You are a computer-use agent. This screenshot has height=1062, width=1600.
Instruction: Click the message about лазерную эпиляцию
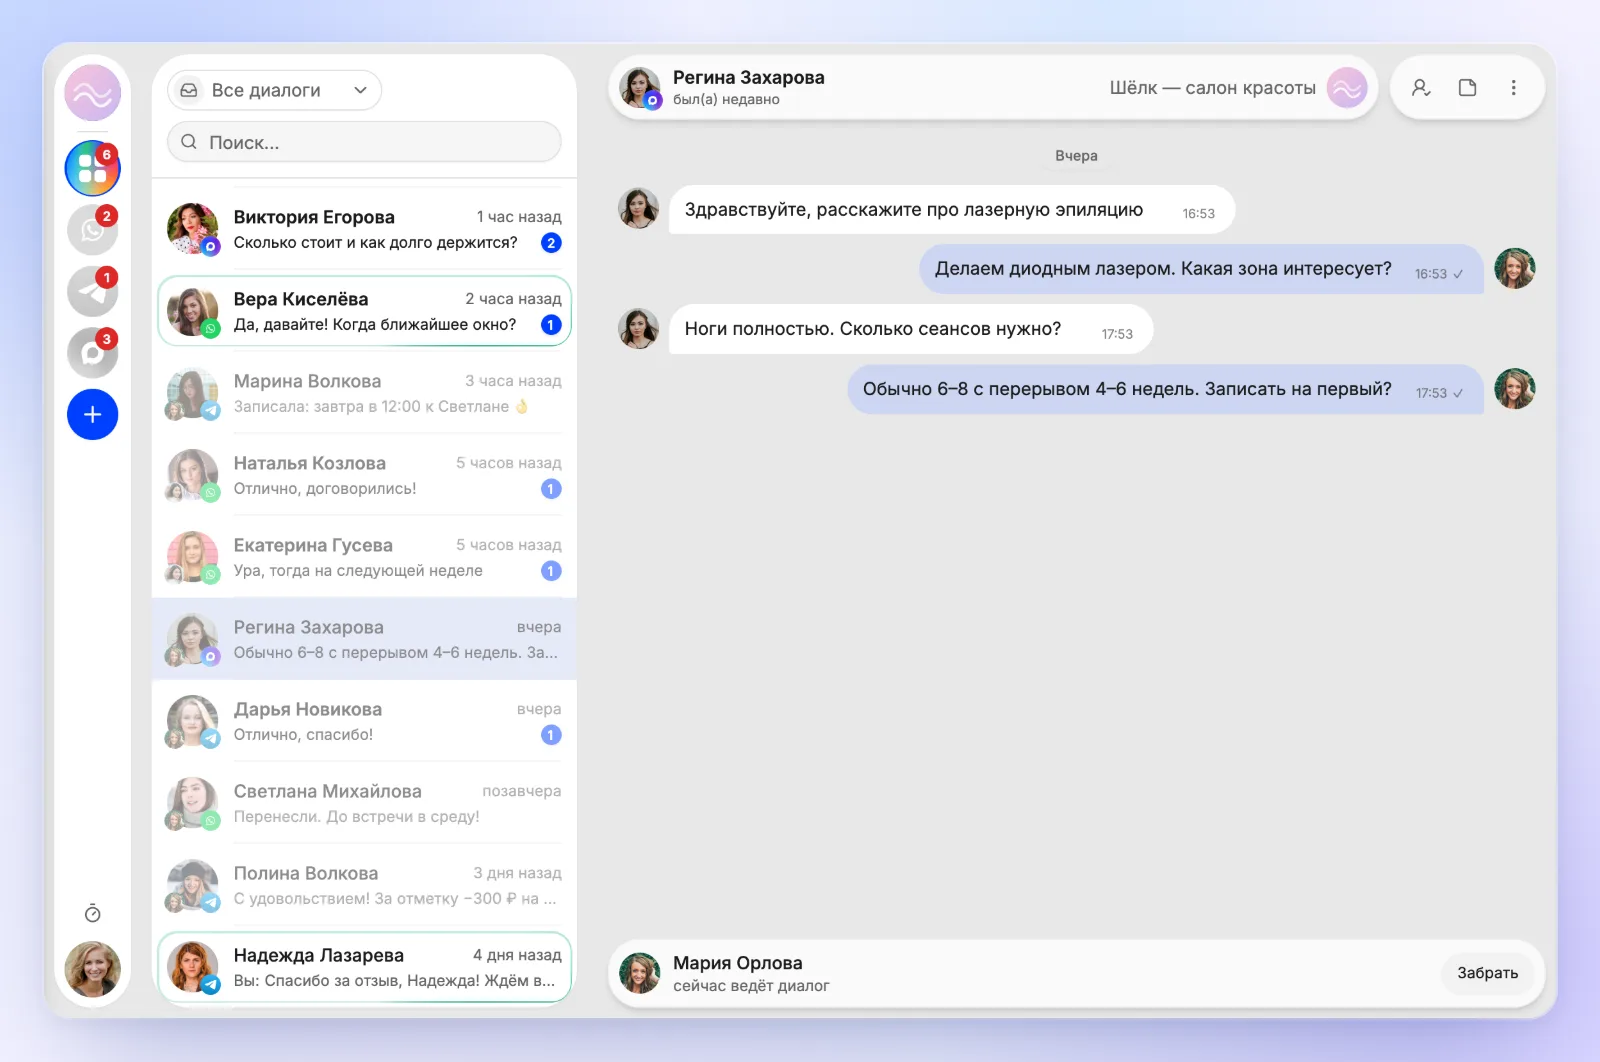(952, 210)
